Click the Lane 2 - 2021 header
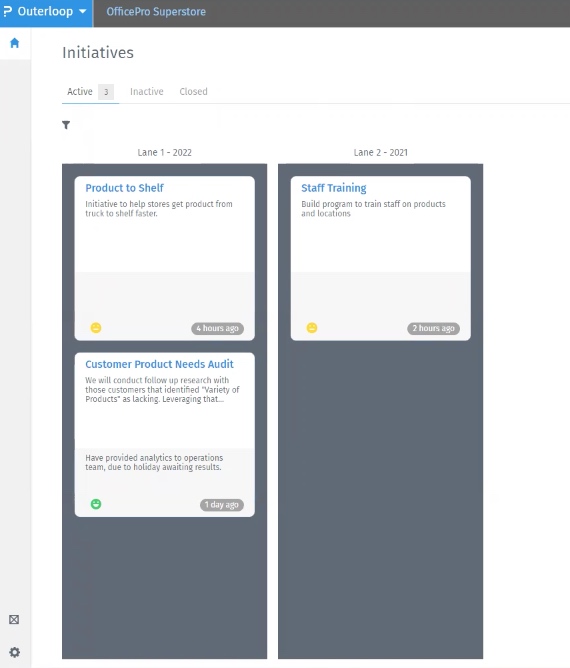Viewport: 570px width, 668px height. pyautogui.click(x=380, y=153)
